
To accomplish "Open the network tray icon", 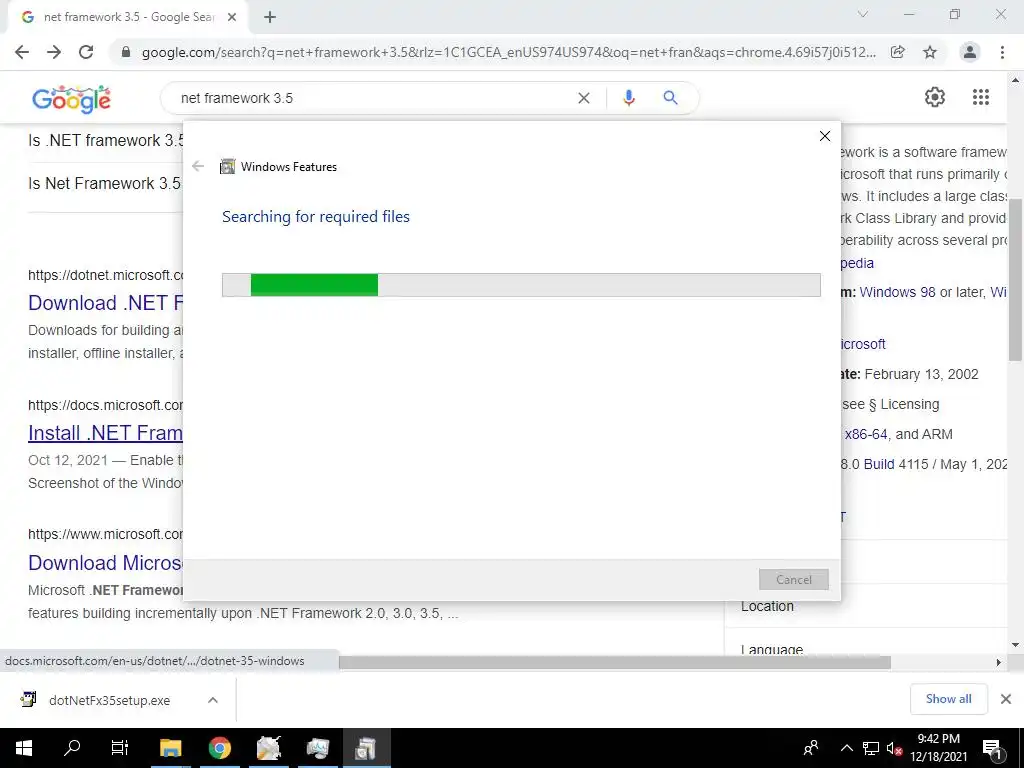I will 871,748.
